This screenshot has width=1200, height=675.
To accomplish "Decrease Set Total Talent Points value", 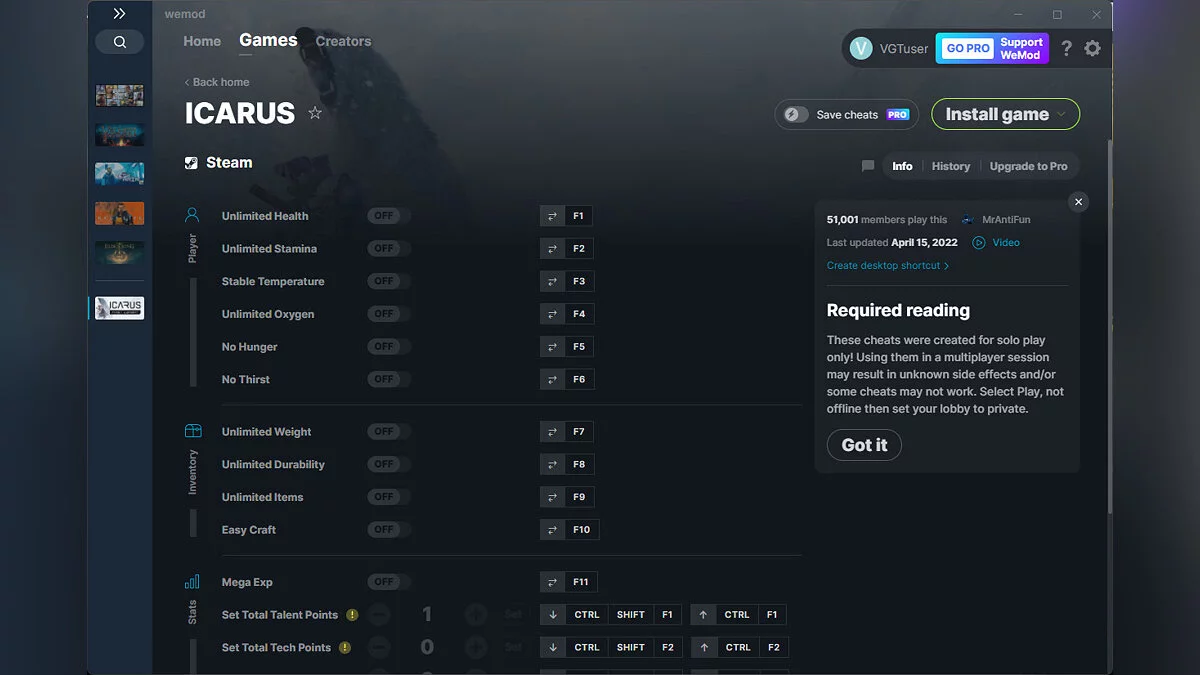I will coord(379,615).
